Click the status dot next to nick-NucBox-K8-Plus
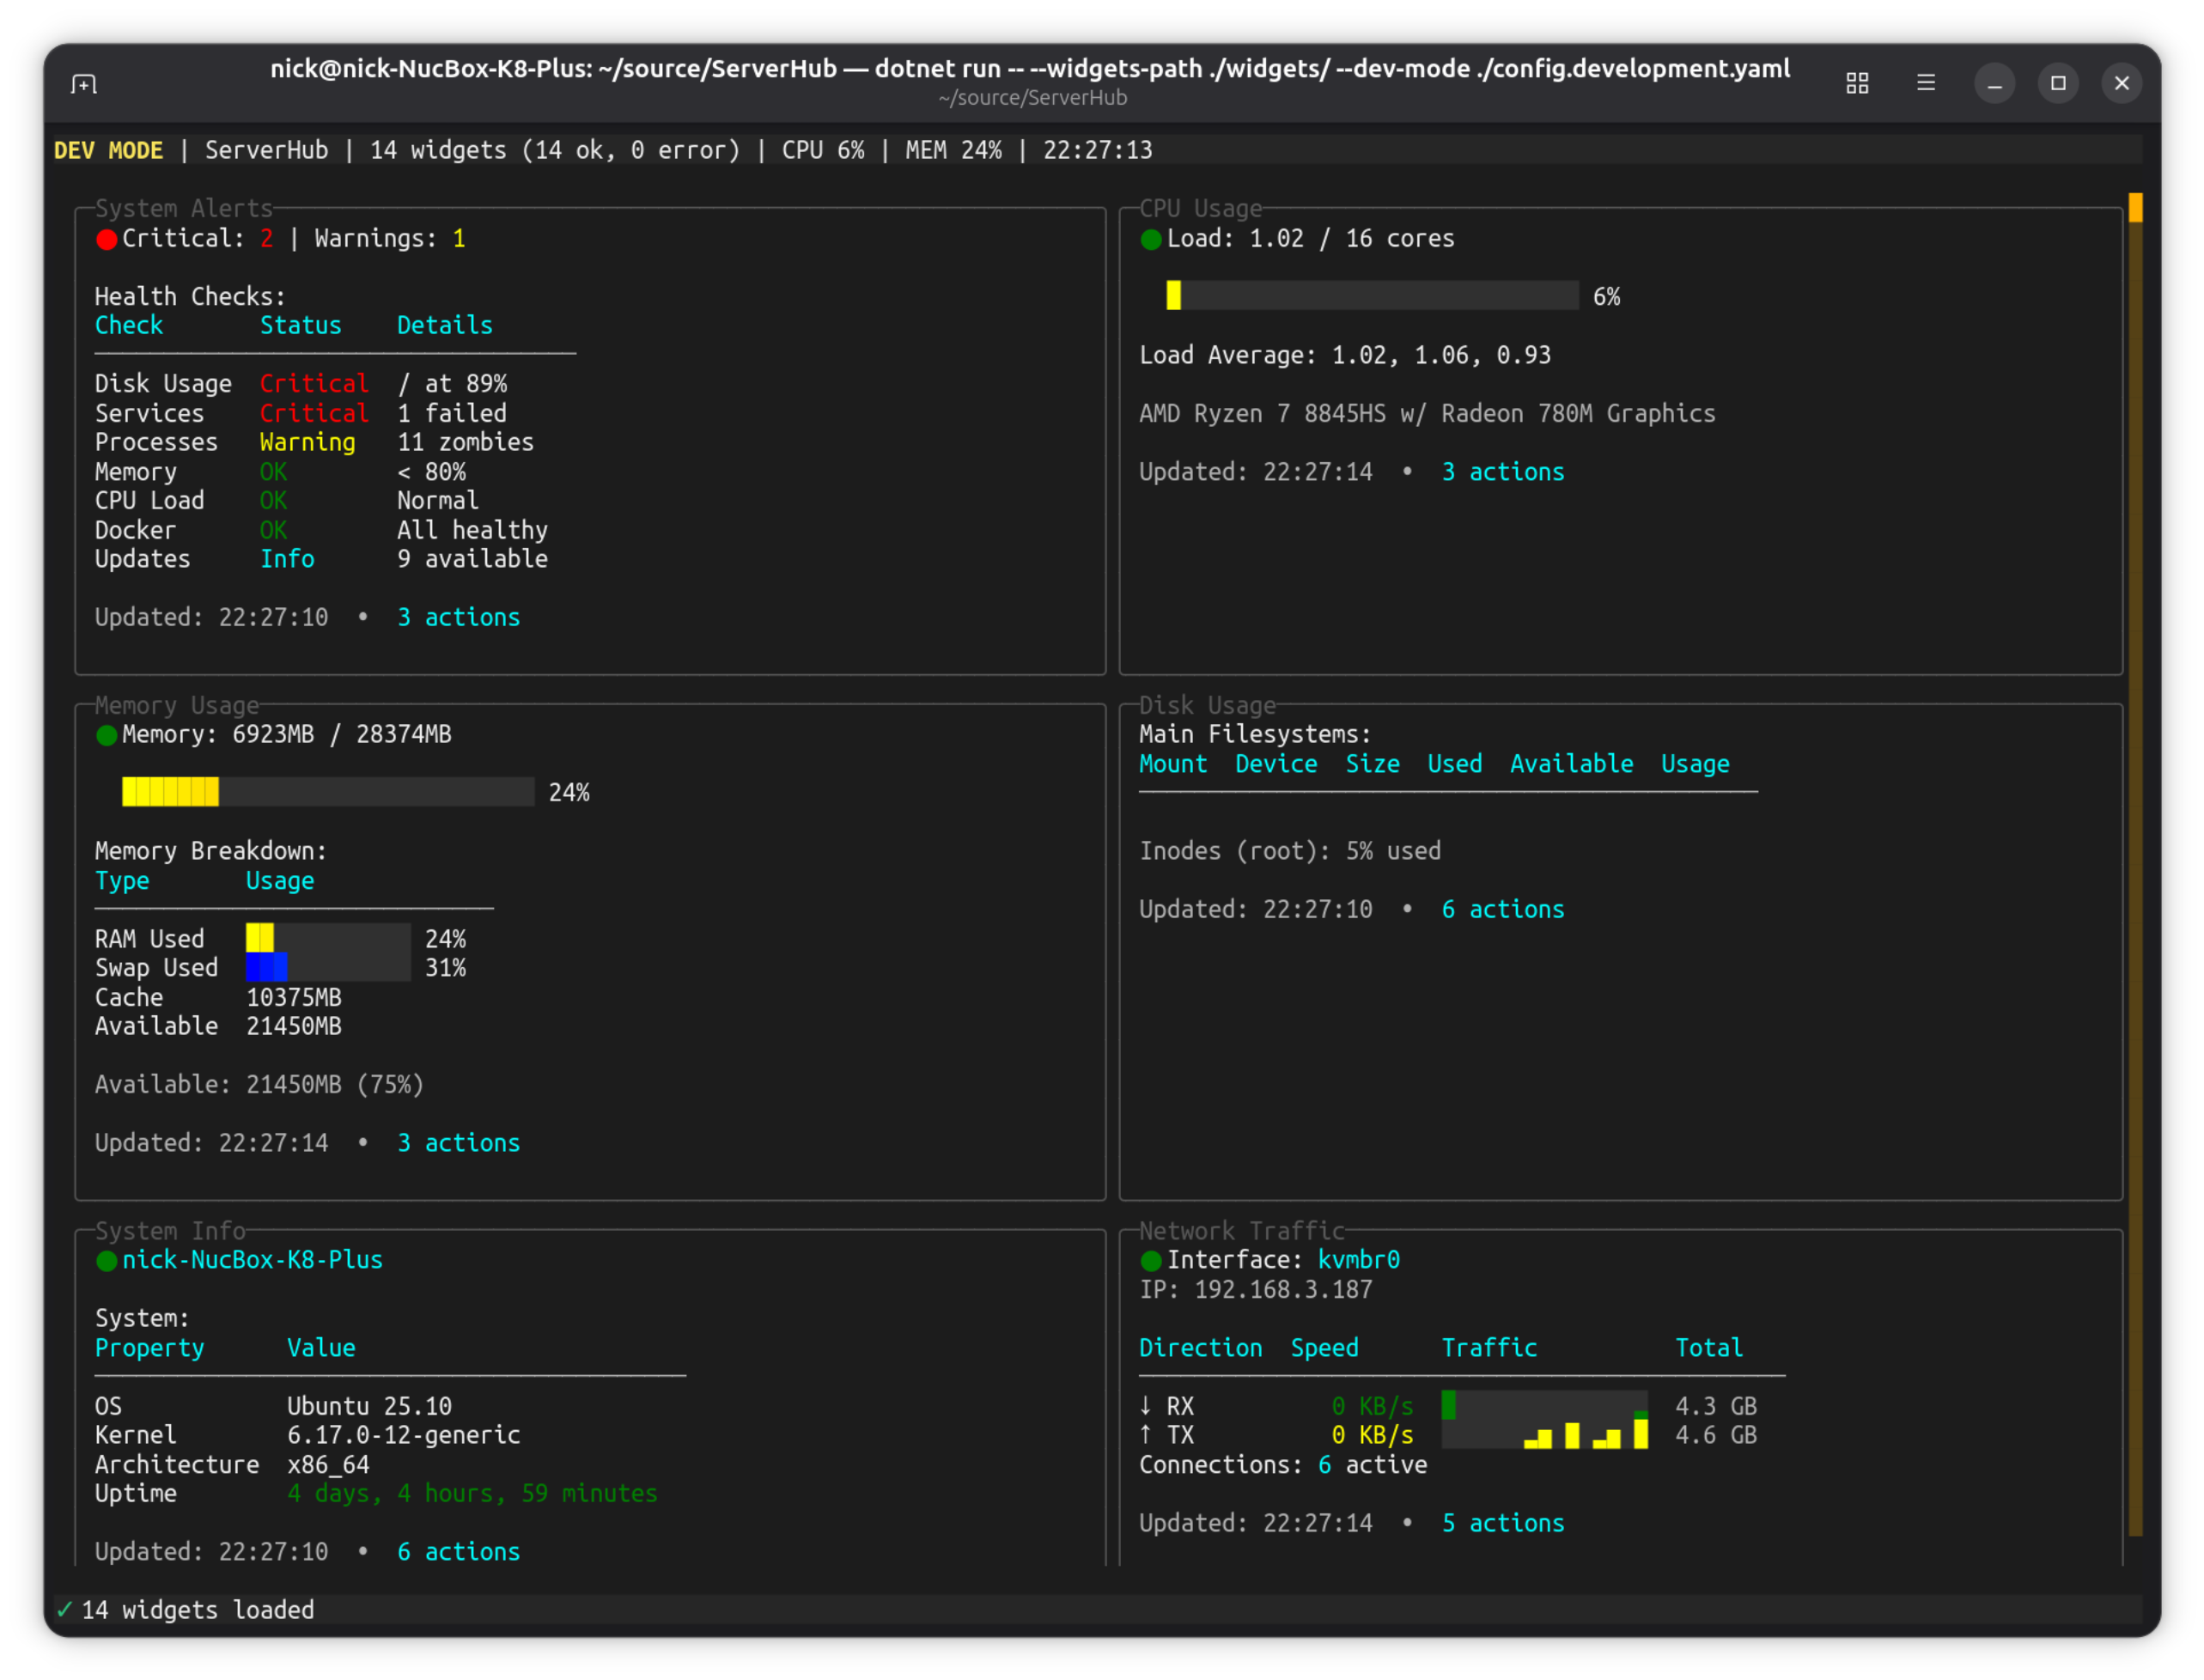This screenshot has height=1680, width=2204. click(106, 1260)
